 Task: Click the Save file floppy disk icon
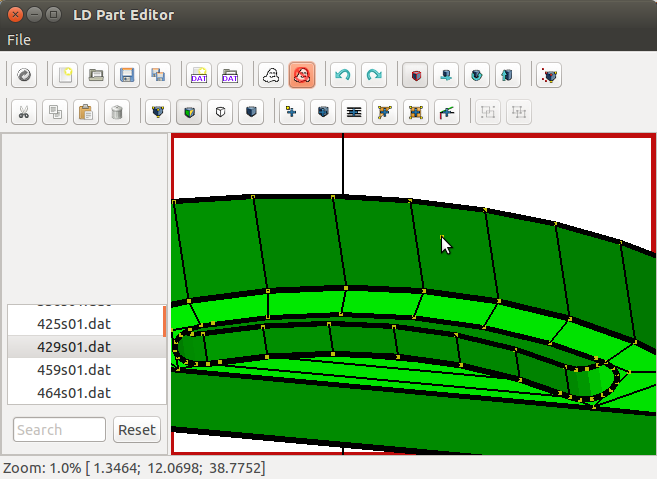pos(126,75)
